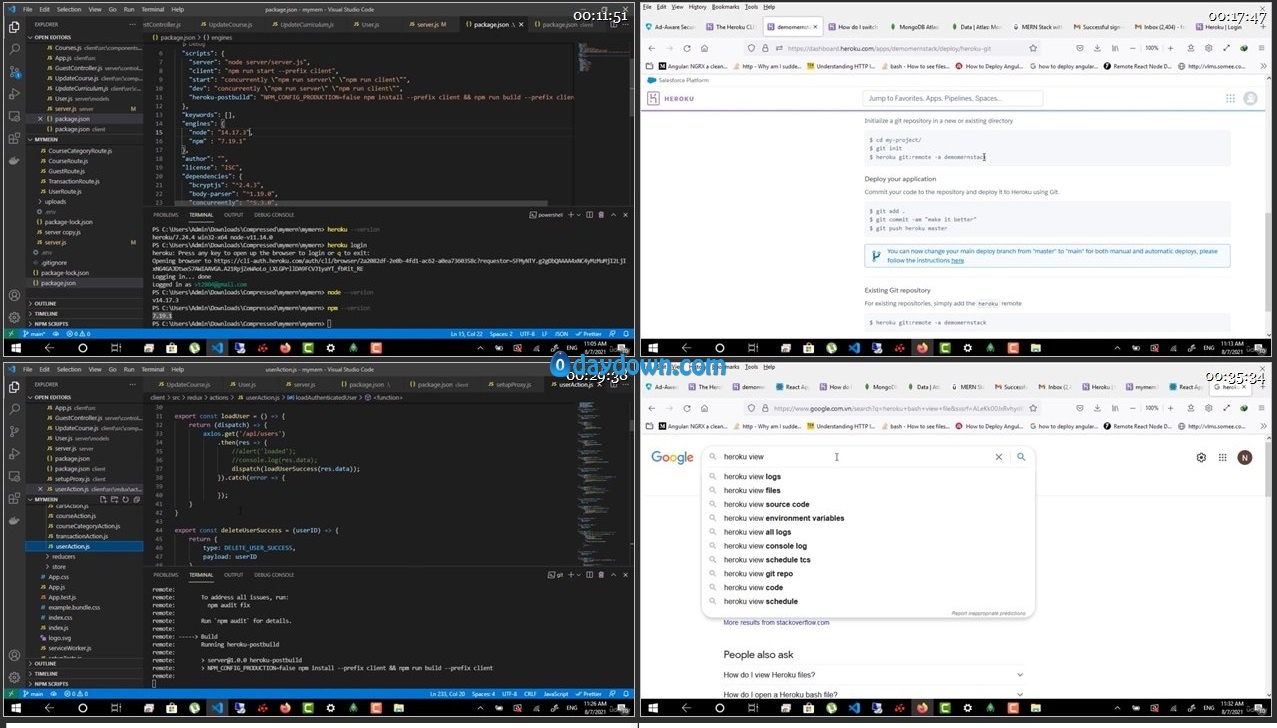The width and height of the screenshot is (1277, 728).
Task: Click the 'here' link in the Heroku deploy notice
Action: point(957,260)
